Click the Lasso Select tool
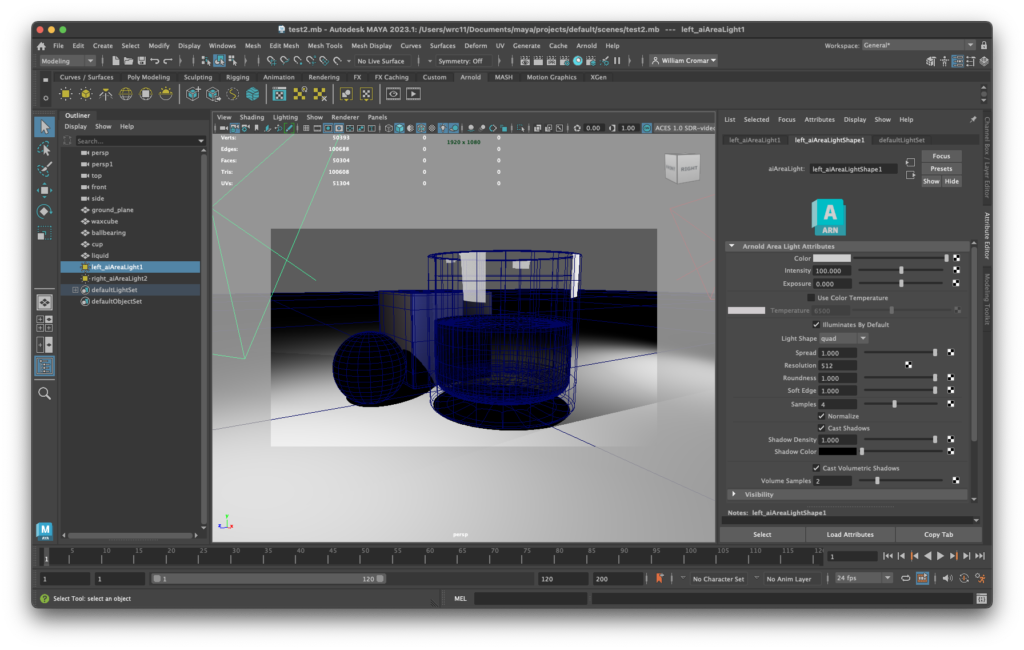This screenshot has height=650, width=1024. pos(44,148)
